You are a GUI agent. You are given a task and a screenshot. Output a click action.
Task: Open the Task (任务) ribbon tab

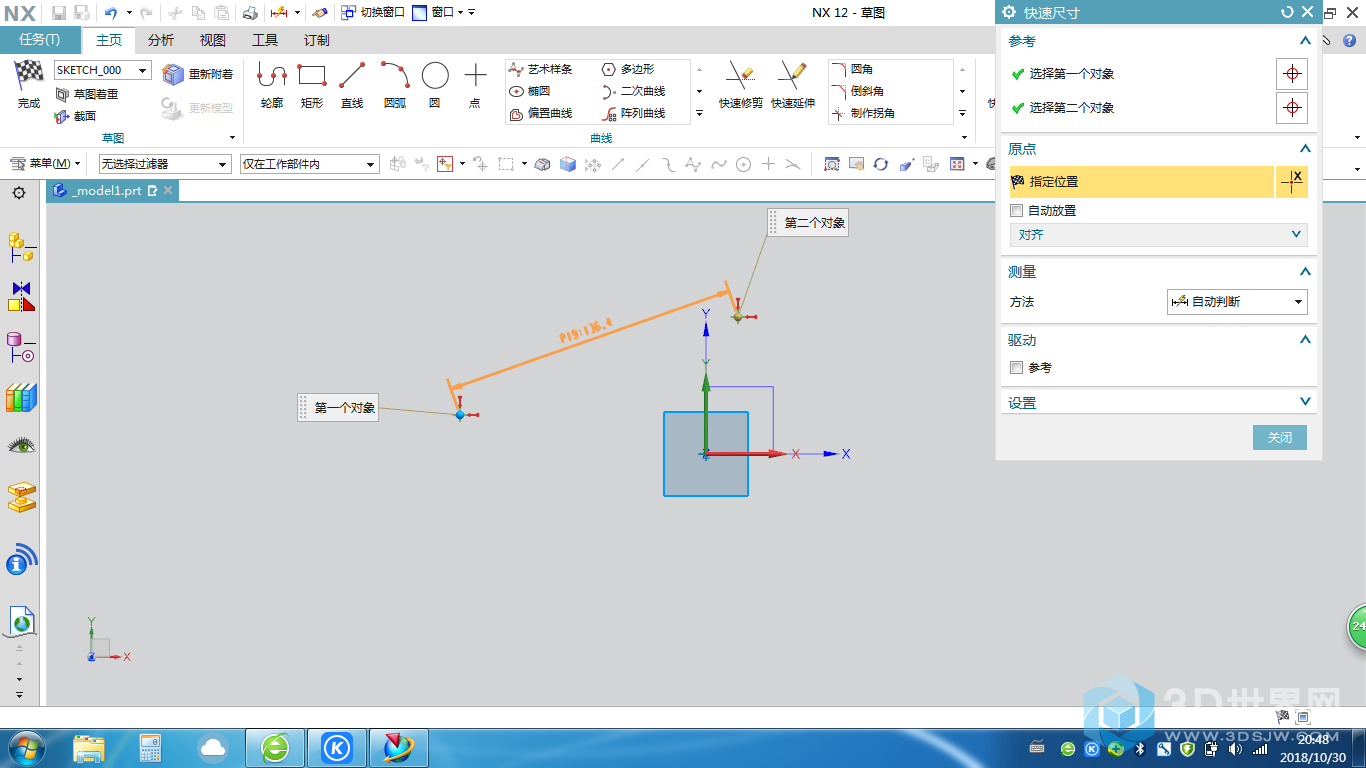40,40
